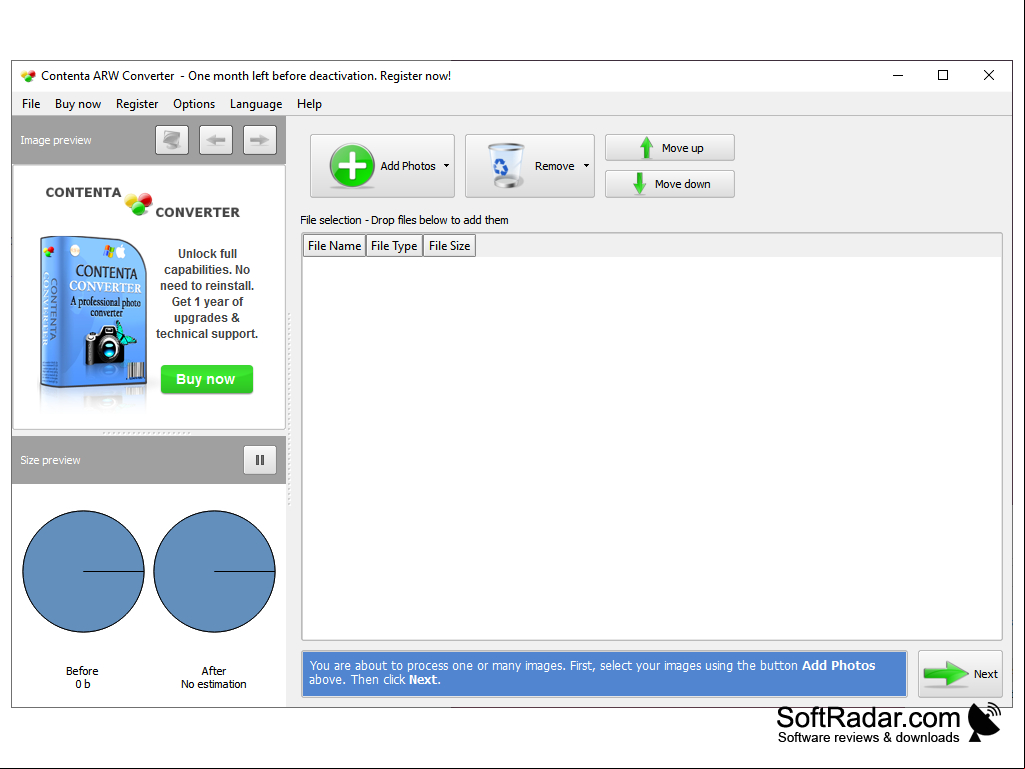Click the Contenta Converter box image

click(93, 313)
